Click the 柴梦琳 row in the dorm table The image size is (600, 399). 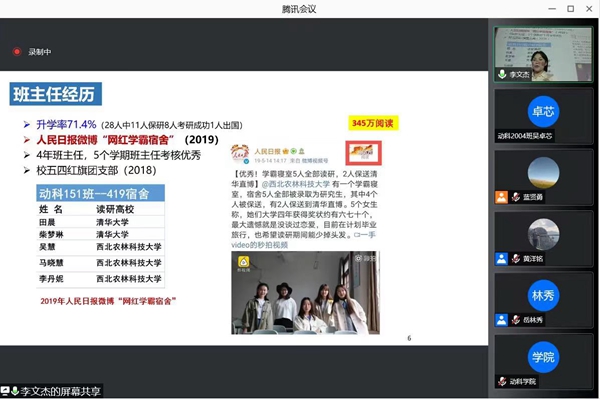[x=101, y=234]
